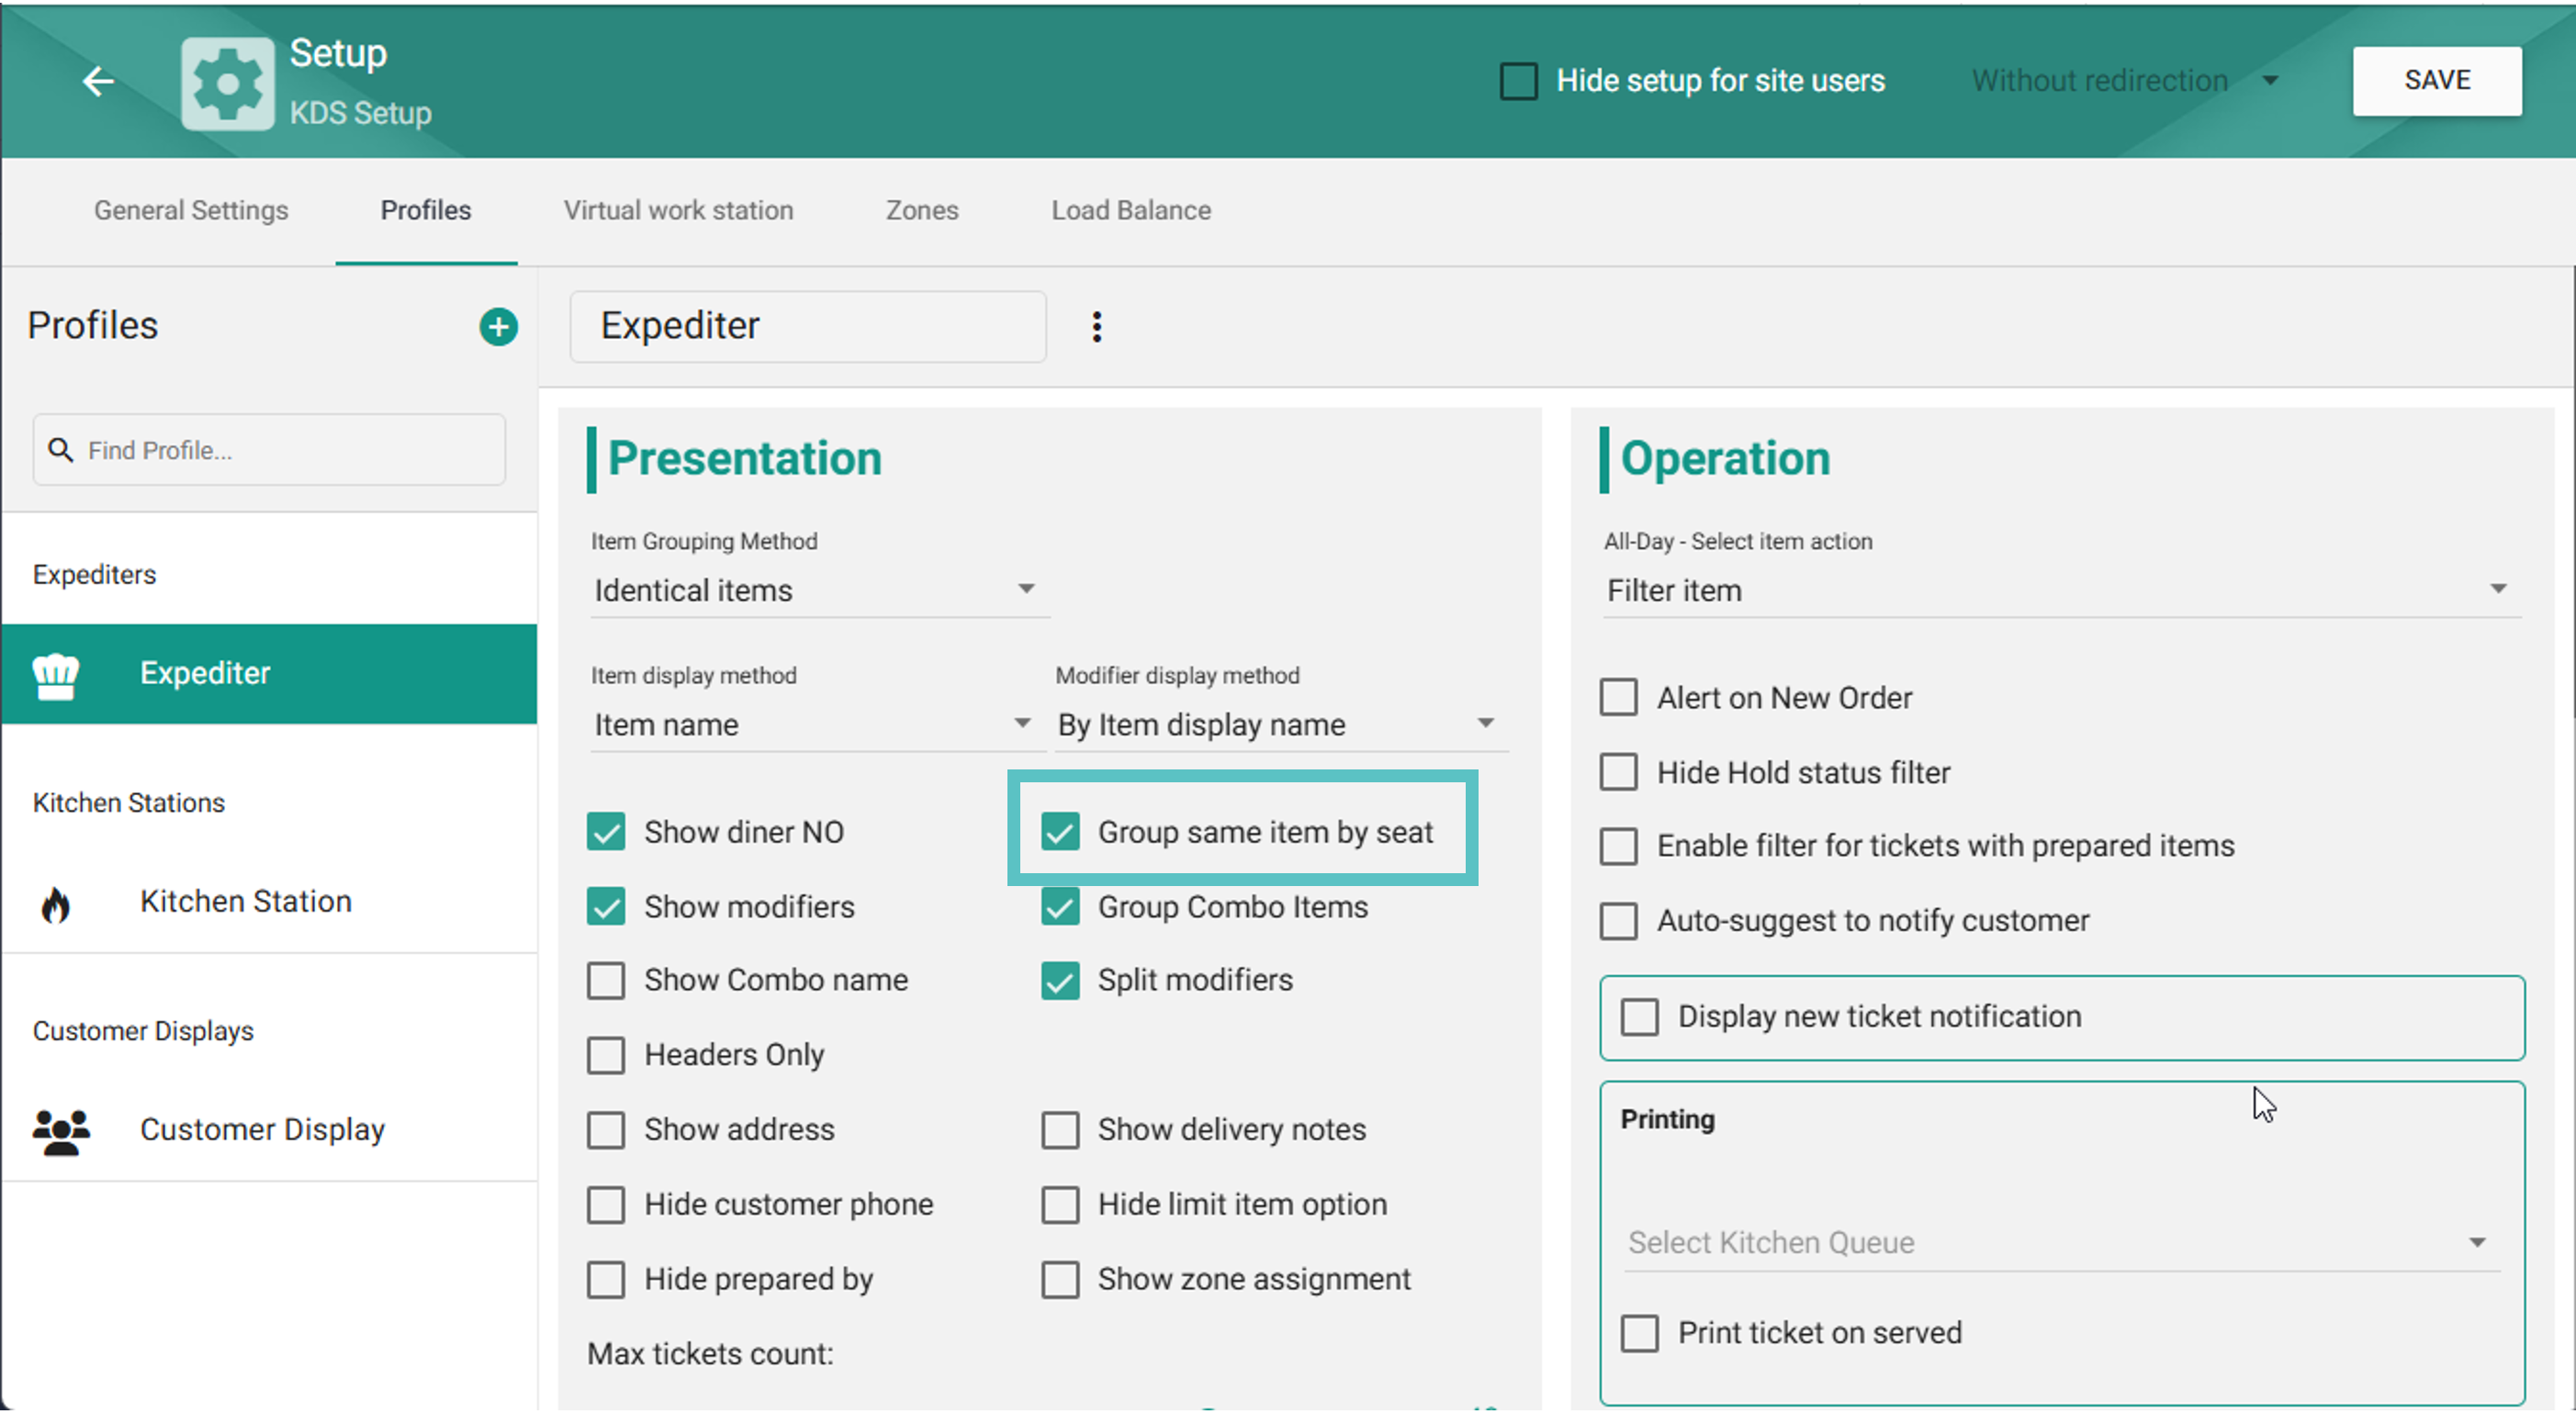Add a new profile with plus icon
Image resolution: width=2576 pixels, height=1414 pixels.
(498, 327)
